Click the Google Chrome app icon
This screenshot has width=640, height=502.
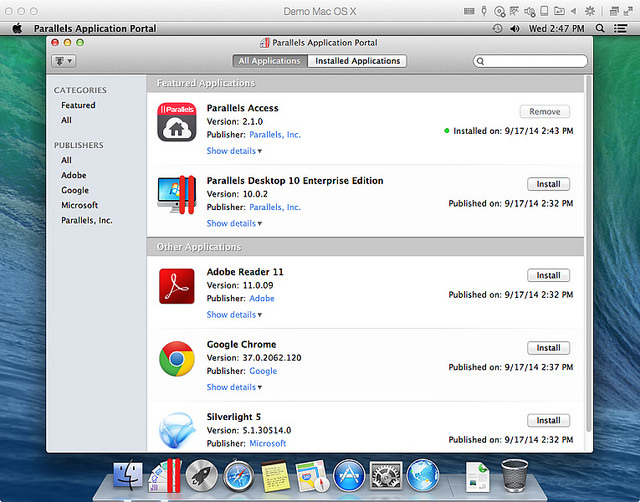177,359
